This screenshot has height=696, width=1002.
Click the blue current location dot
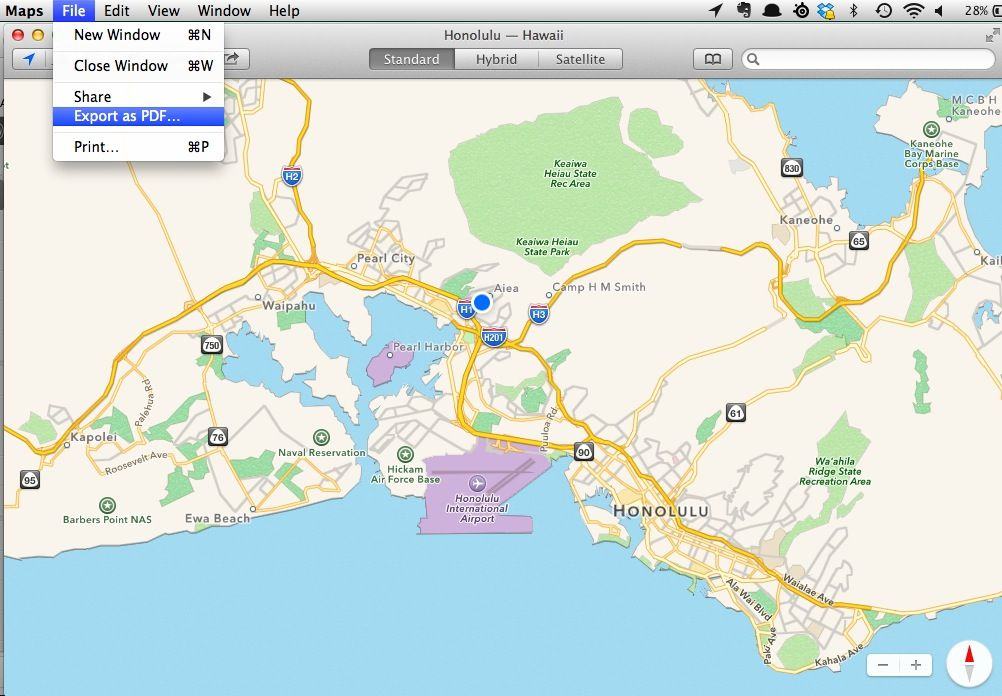tap(482, 302)
